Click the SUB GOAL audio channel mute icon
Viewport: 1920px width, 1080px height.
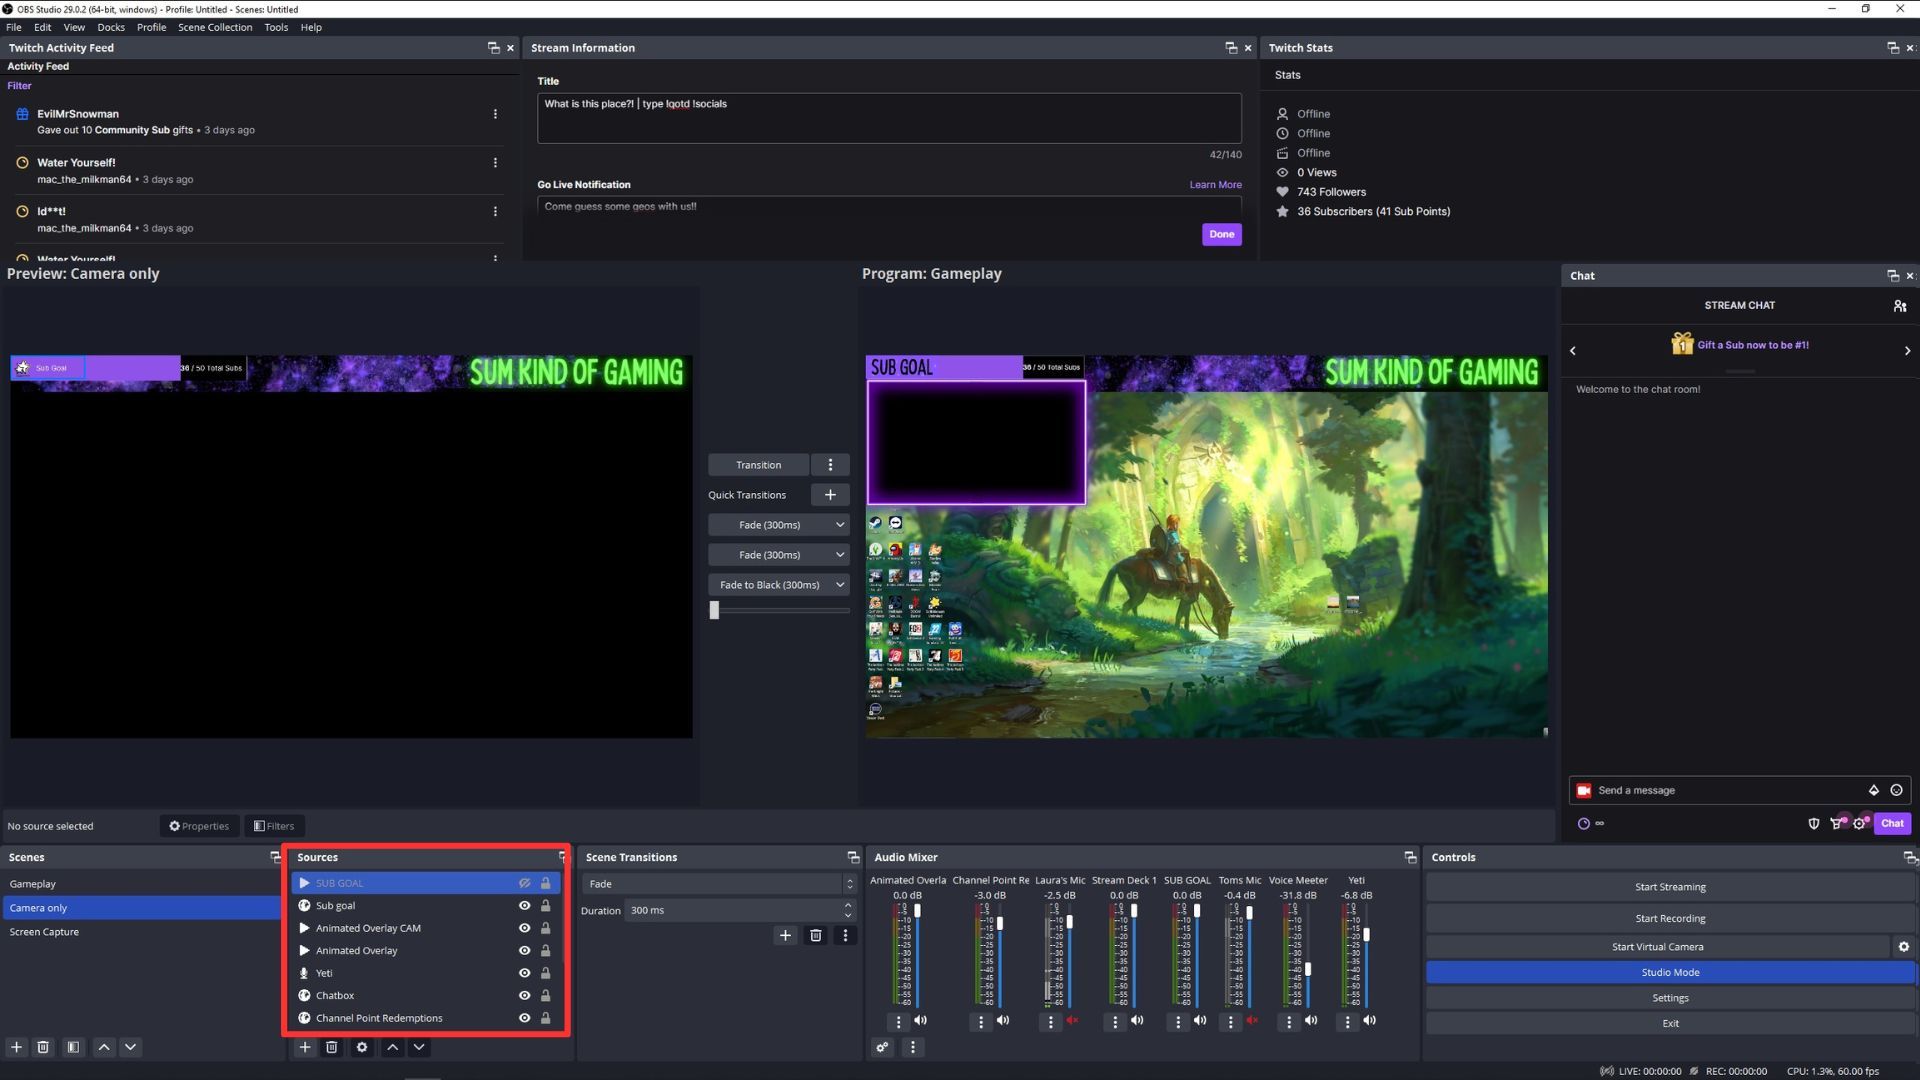(x=1201, y=1021)
